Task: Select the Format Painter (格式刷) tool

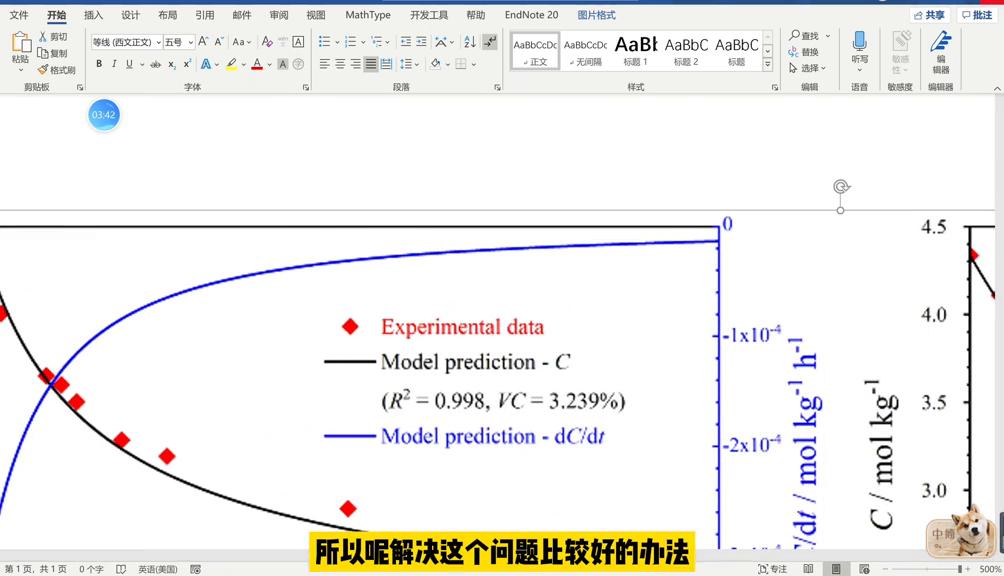Action: pyautogui.click(x=55, y=69)
